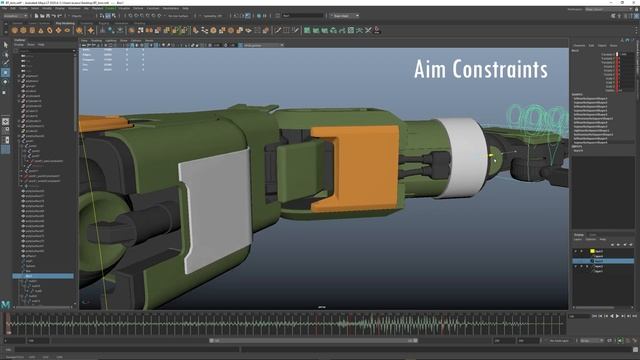Toggle visibility of the top yellow layer

[576, 251]
